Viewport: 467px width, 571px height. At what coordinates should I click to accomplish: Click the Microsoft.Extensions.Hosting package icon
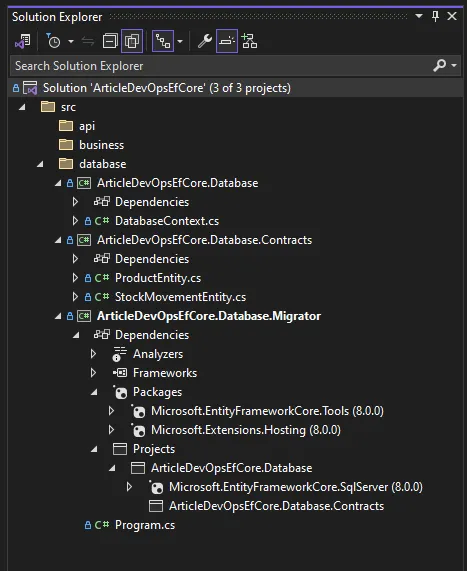[x=138, y=430]
